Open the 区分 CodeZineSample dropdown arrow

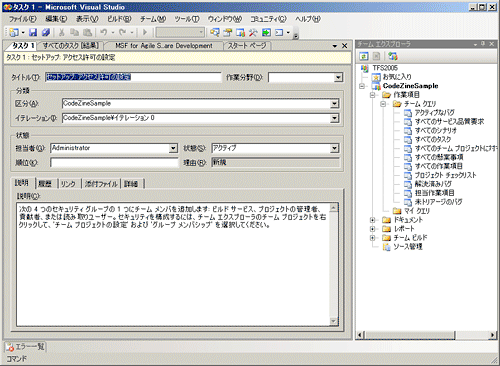tap(334, 104)
